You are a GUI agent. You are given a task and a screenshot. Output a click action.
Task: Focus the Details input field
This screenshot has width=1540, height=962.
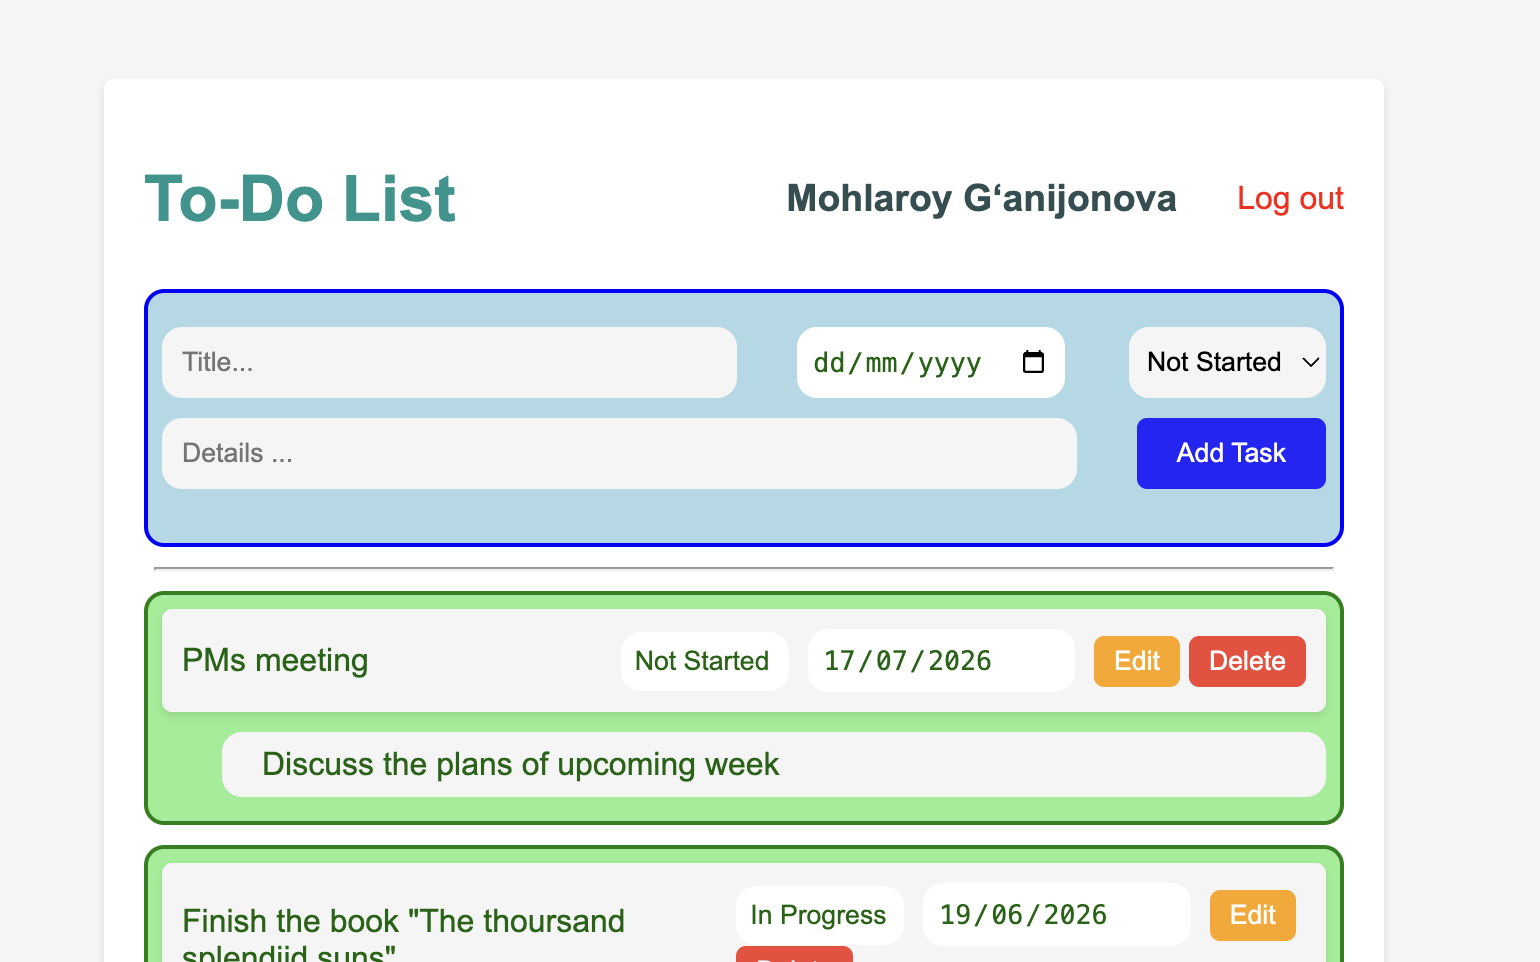pos(619,453)
